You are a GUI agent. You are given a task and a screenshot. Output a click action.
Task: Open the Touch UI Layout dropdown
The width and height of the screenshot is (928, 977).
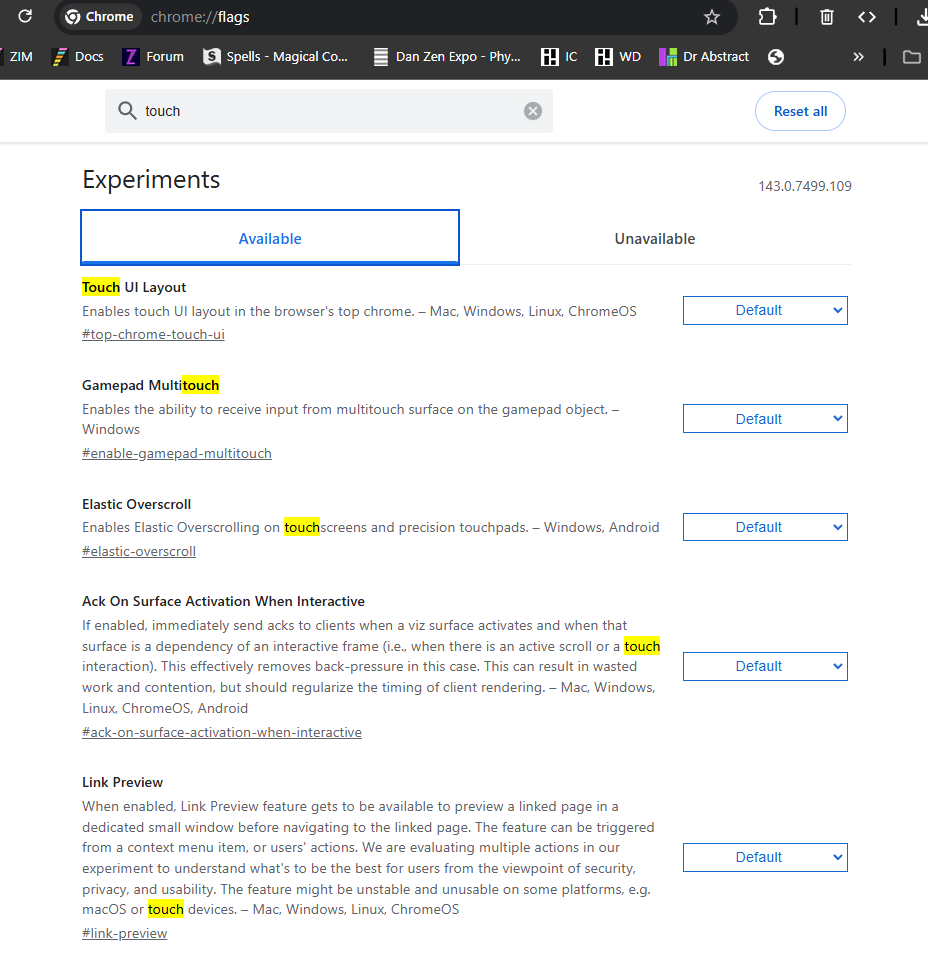(x=765, y=310)
